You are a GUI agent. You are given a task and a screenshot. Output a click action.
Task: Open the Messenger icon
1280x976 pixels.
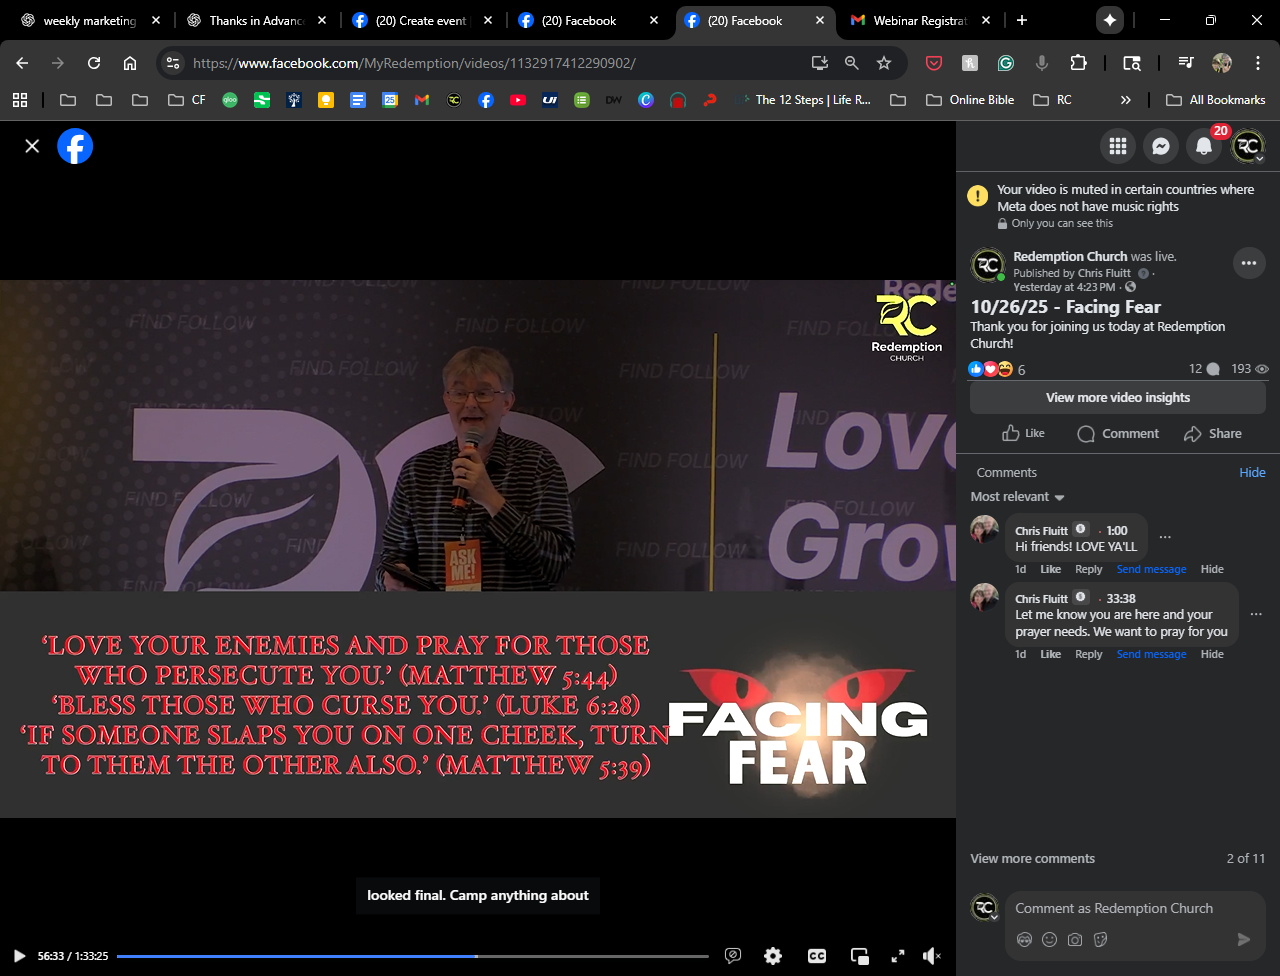(1160, 147)
